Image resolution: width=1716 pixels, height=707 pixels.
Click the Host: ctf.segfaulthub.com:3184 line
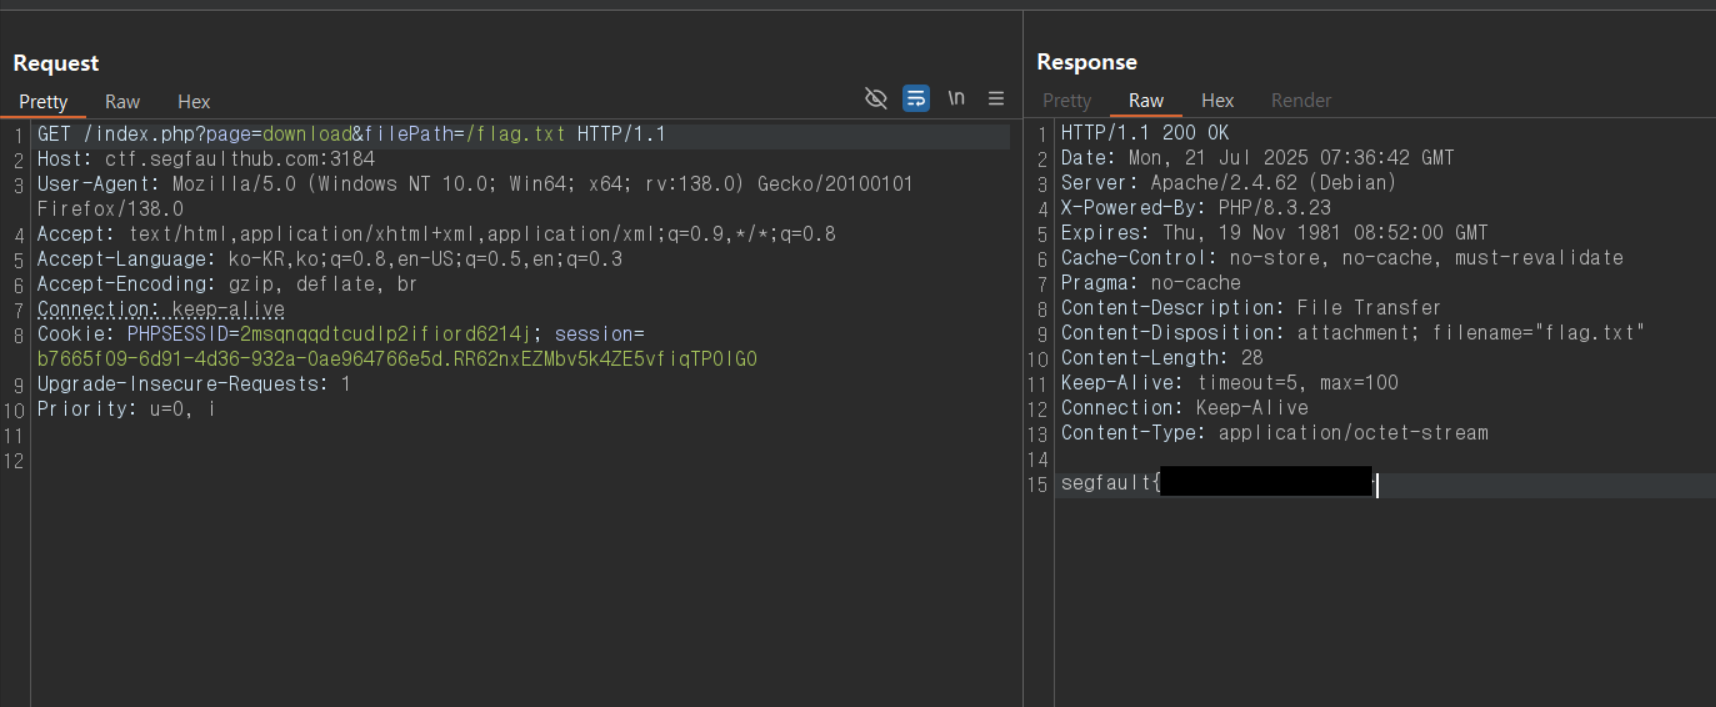click(x=206, y=159)
